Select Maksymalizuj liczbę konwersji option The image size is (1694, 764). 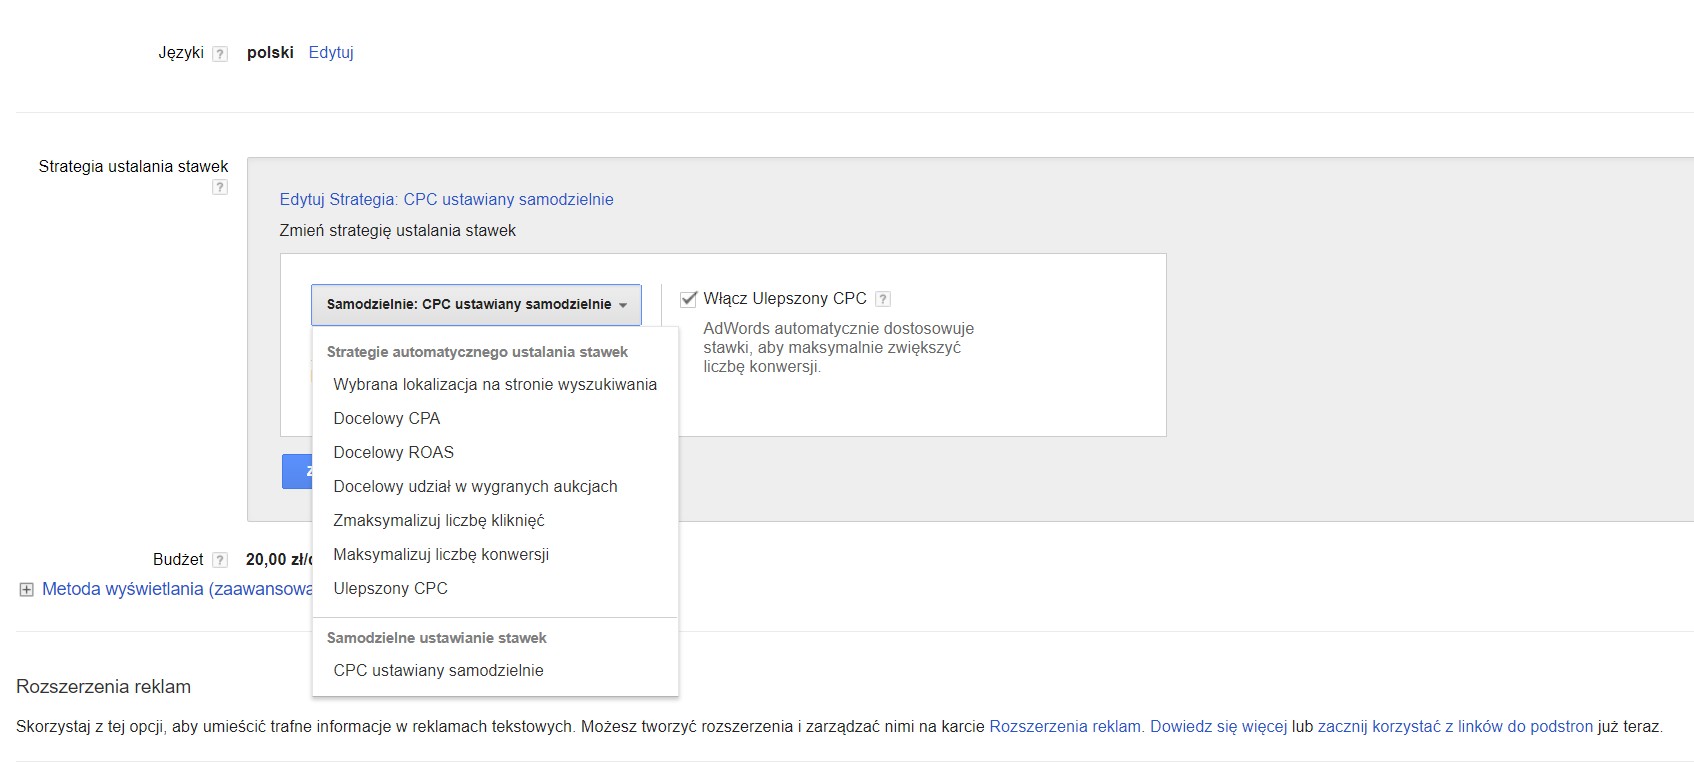(x=440, y=555)
